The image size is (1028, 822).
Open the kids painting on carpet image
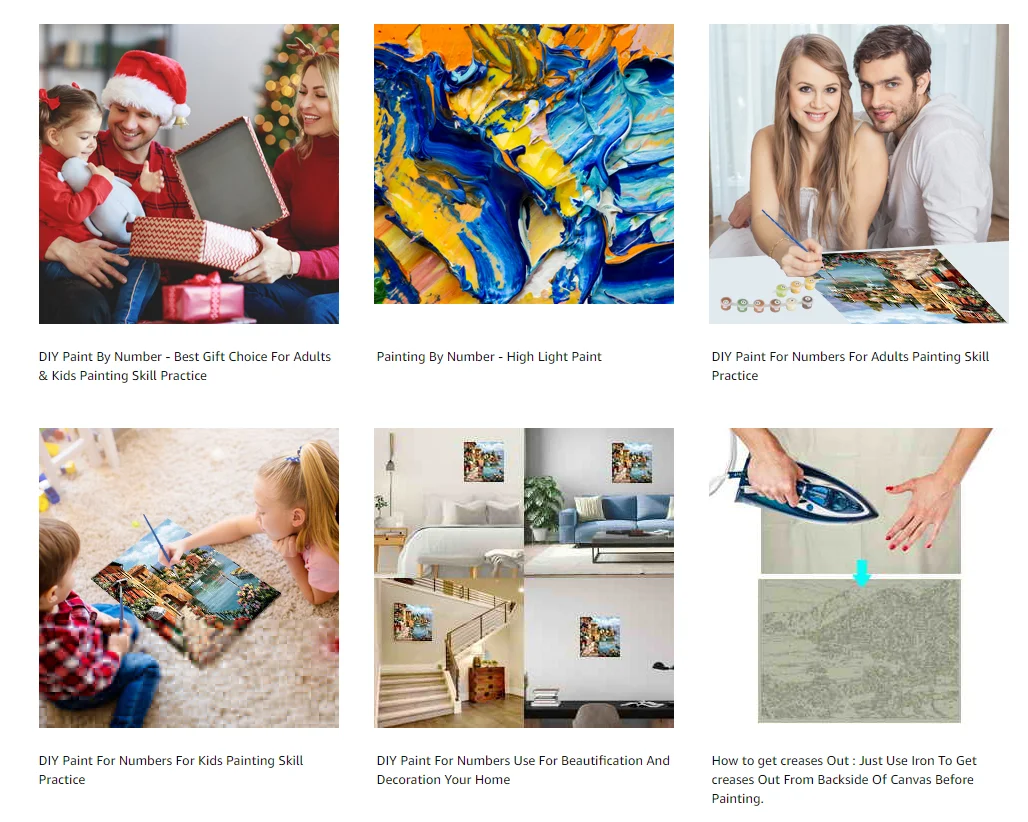coord(189,577)
